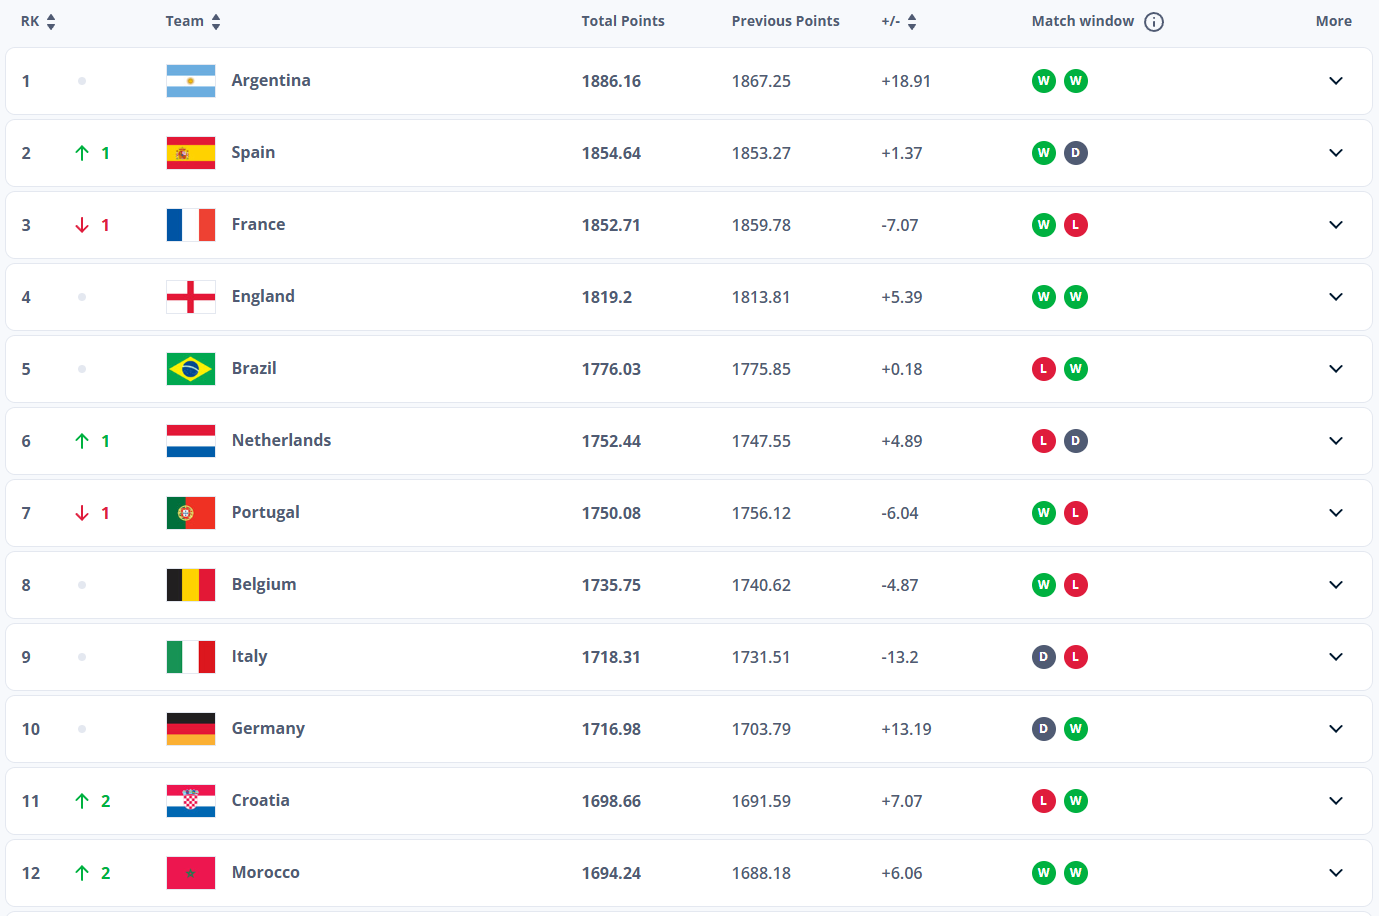Click the Belgium team name
The image size is (1379, 916).
[x=264, y=584]
